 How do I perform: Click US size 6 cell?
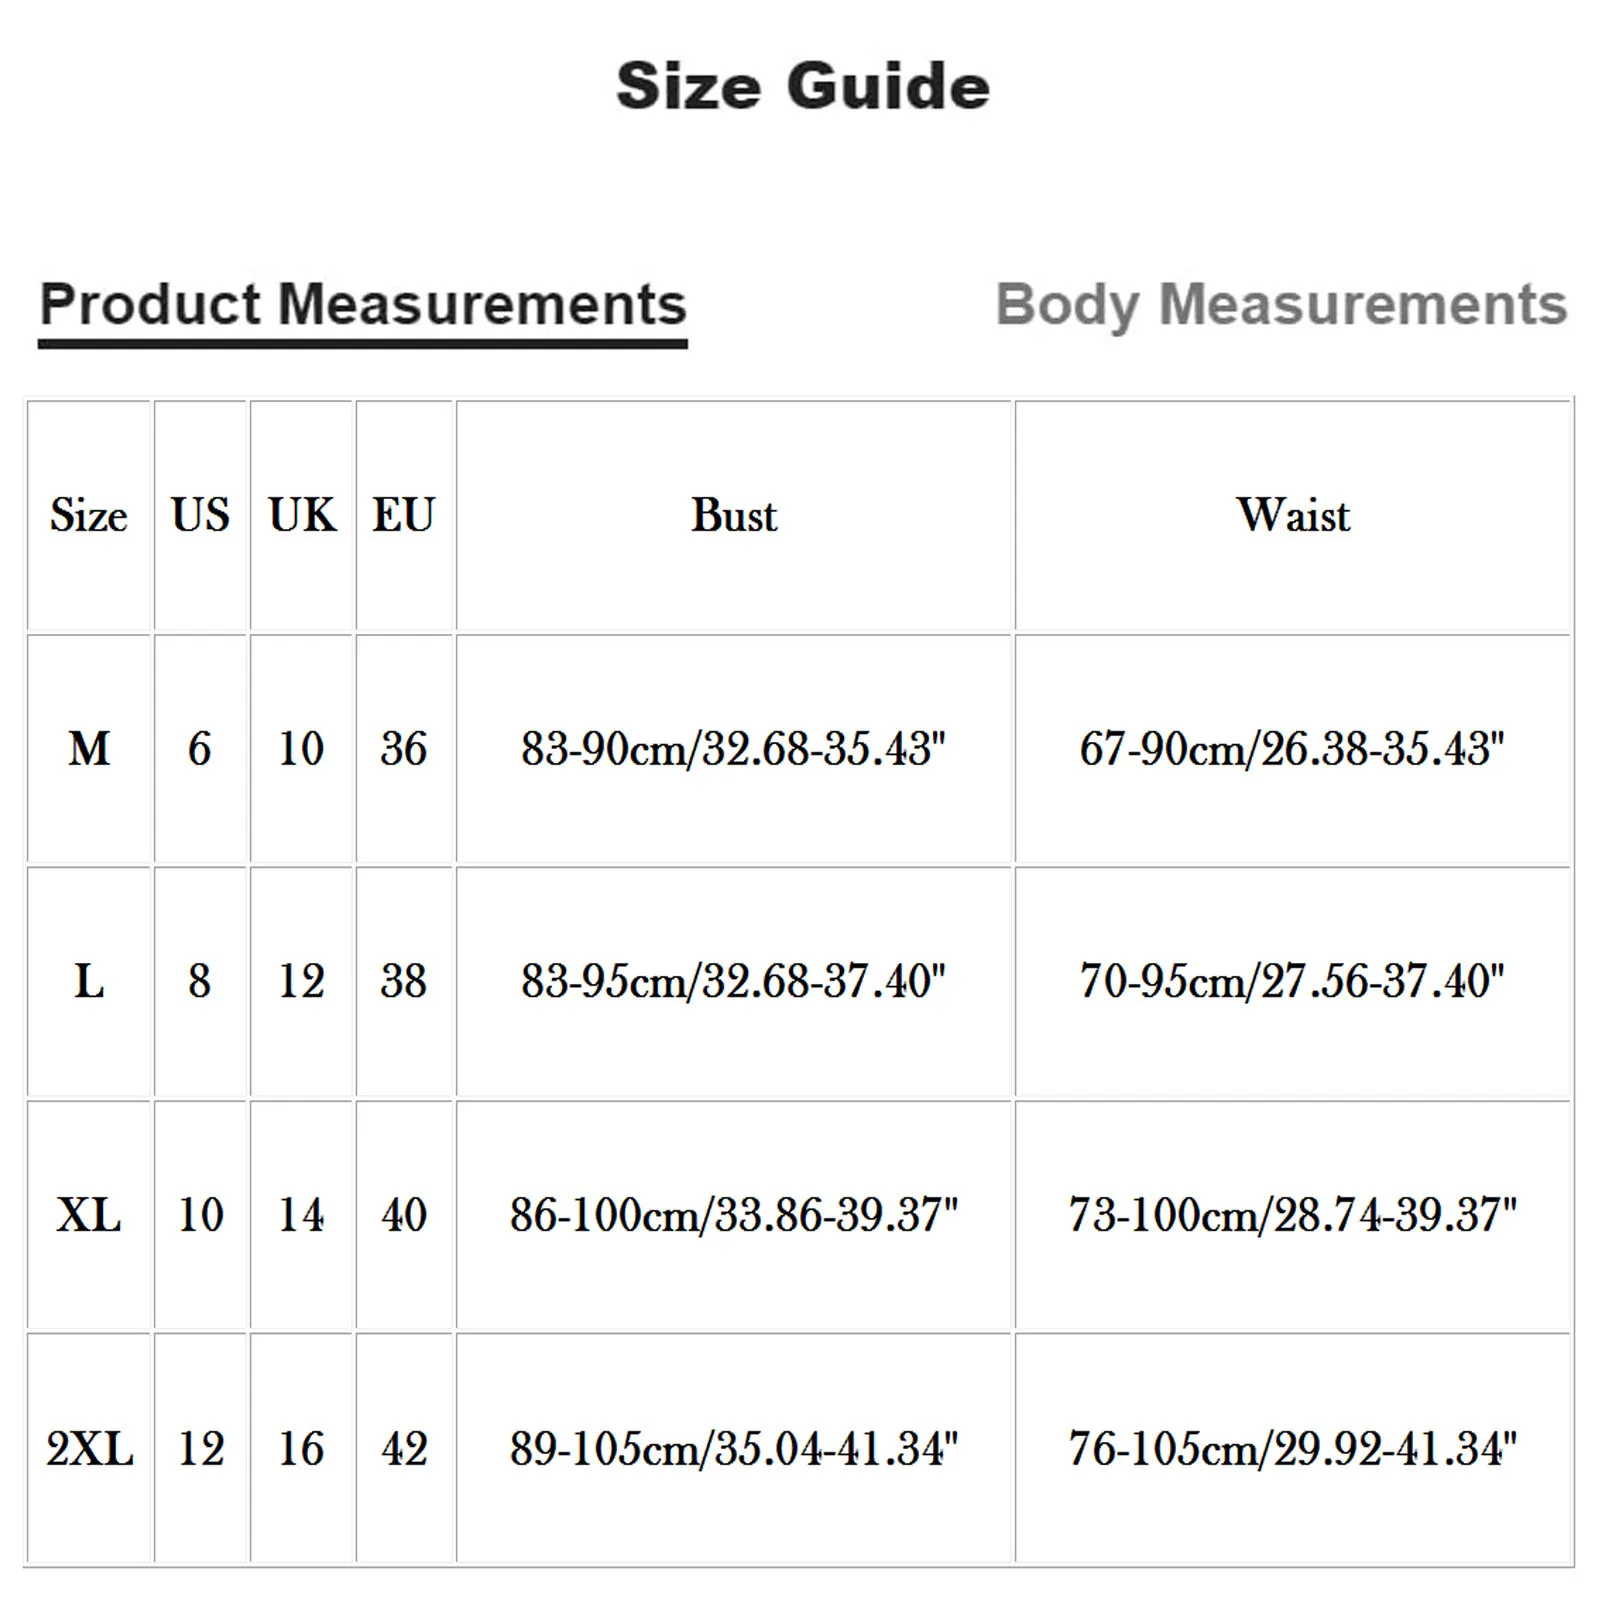click(200, 748)
